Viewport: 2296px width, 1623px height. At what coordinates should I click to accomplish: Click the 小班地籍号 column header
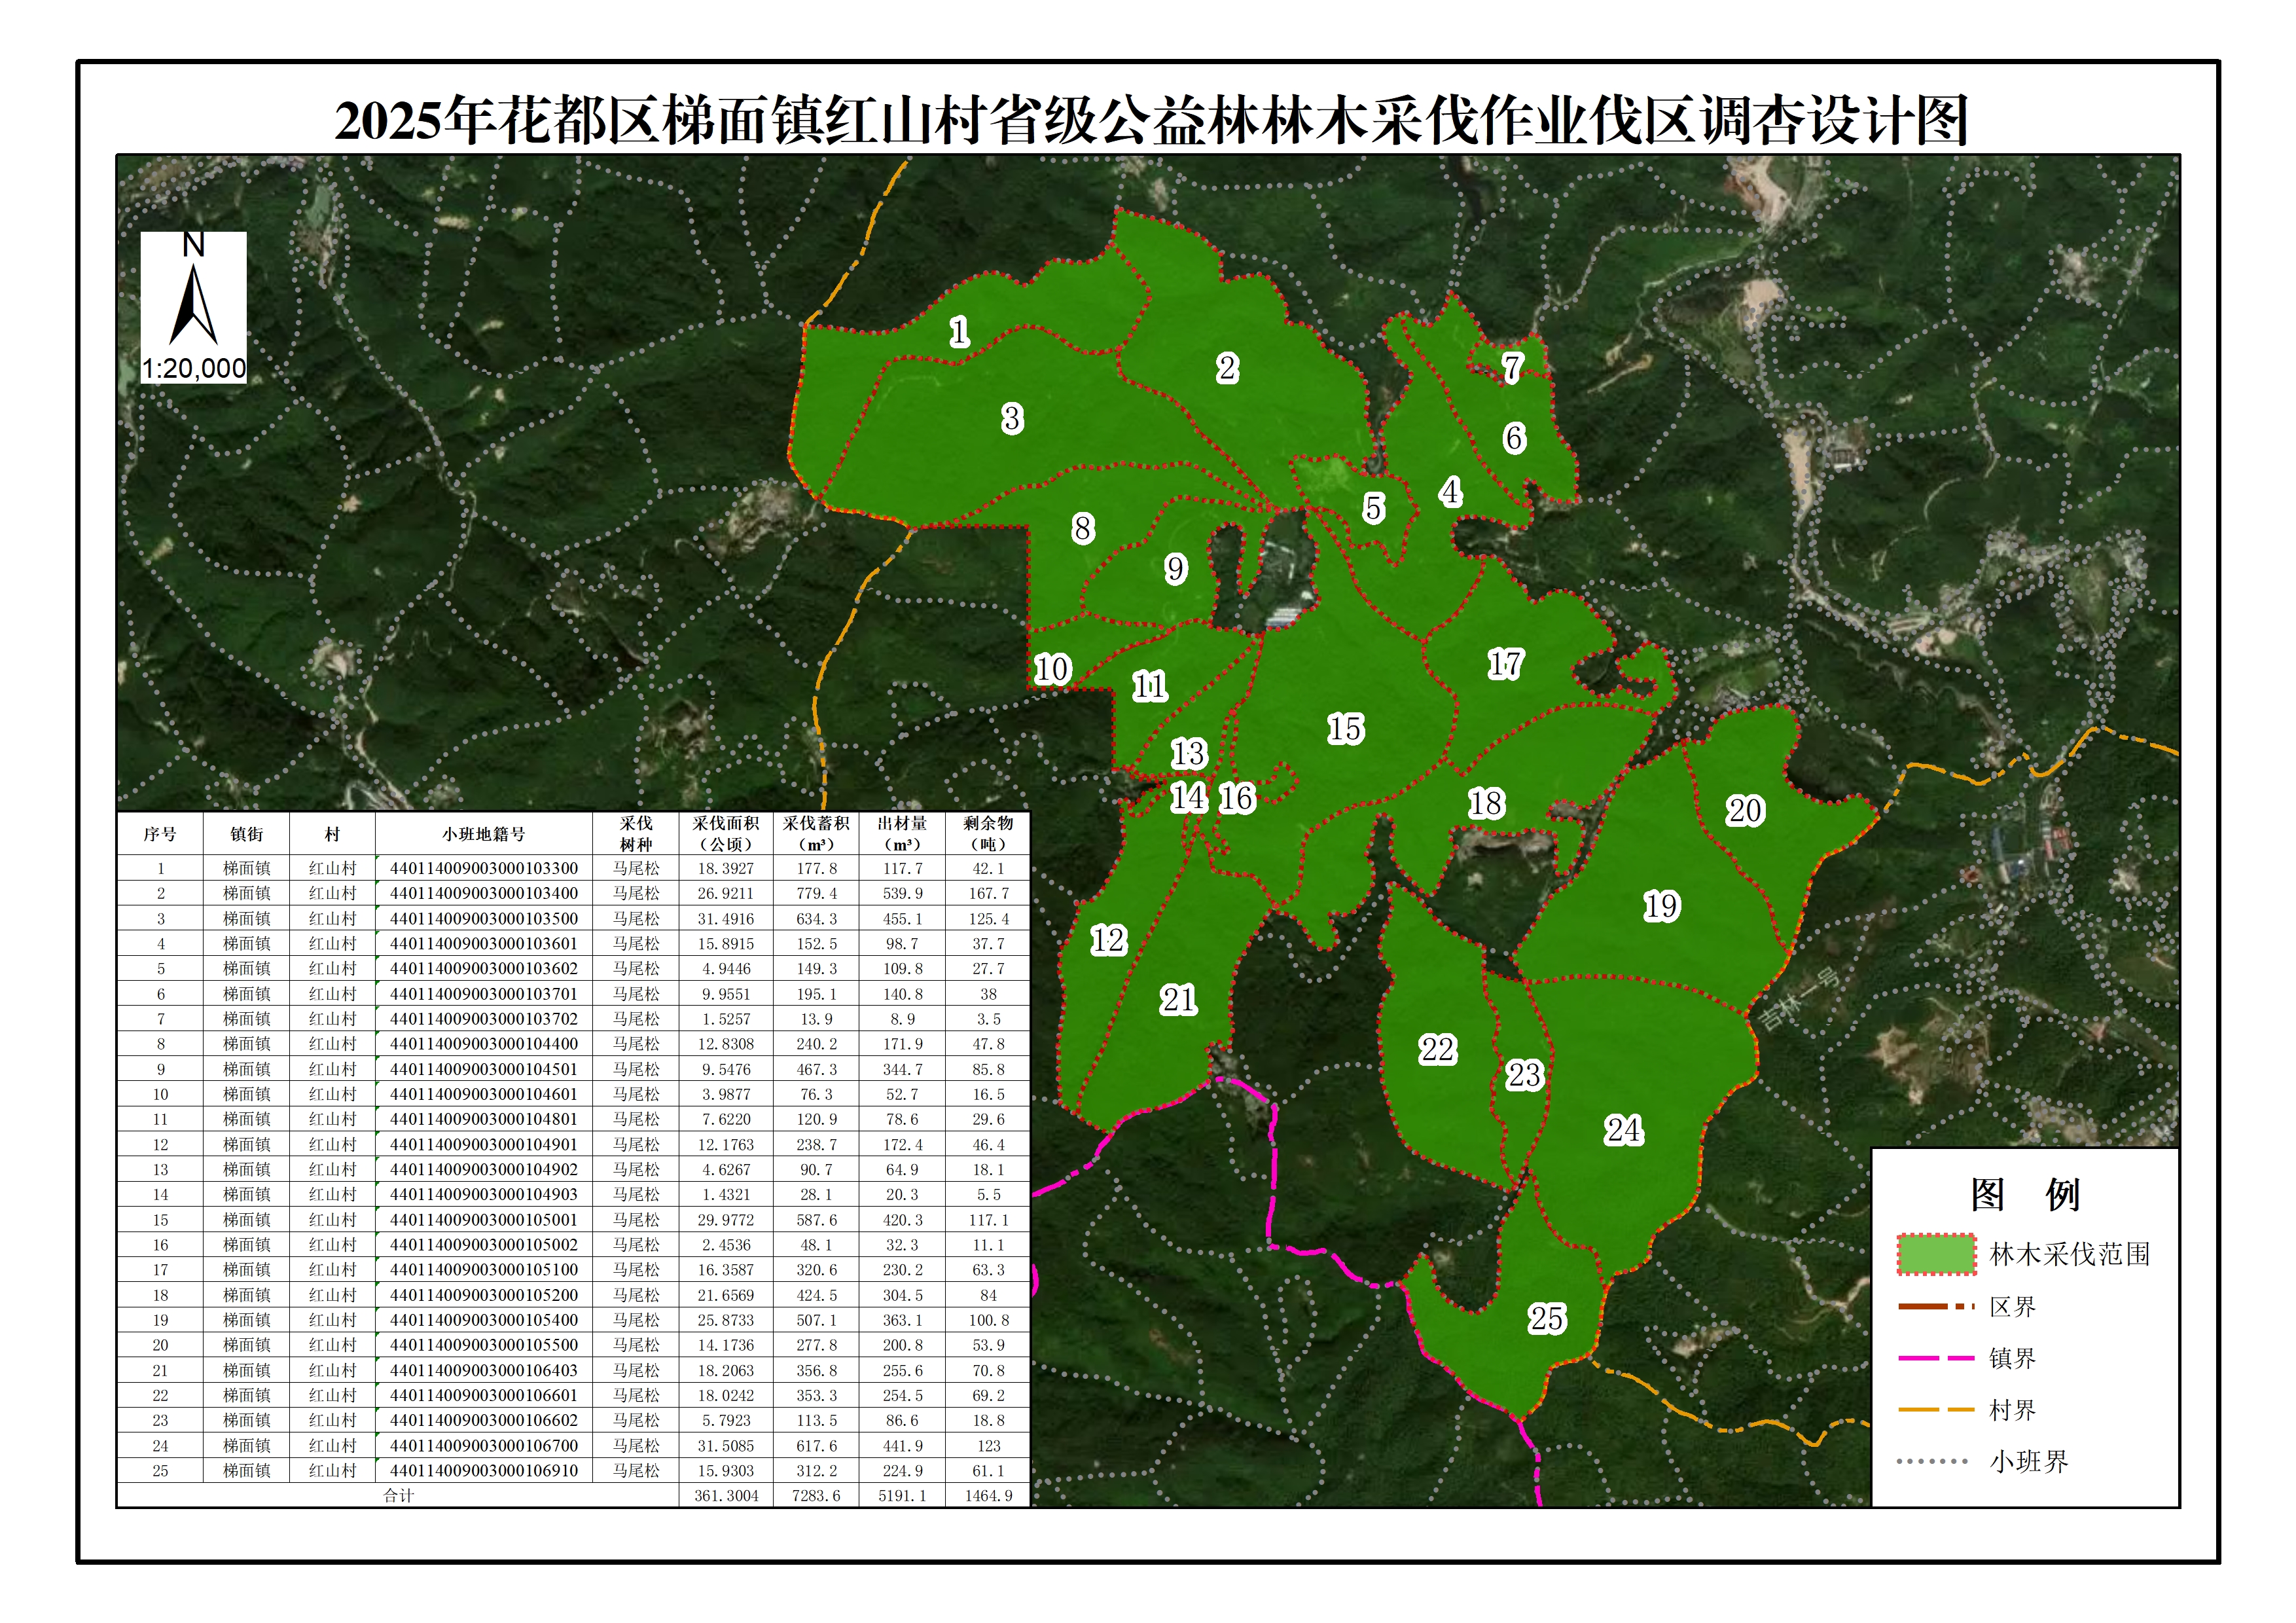483,834
